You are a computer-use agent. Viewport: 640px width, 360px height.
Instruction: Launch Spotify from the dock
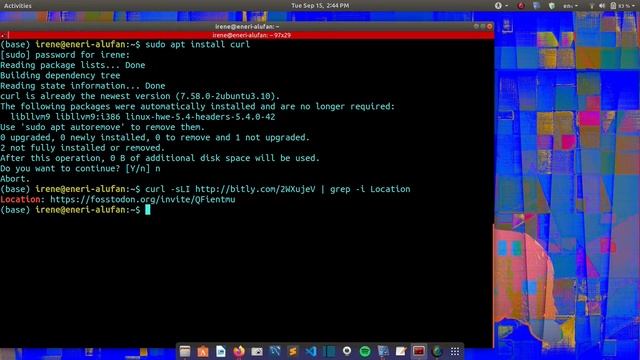tap(365, 351)
